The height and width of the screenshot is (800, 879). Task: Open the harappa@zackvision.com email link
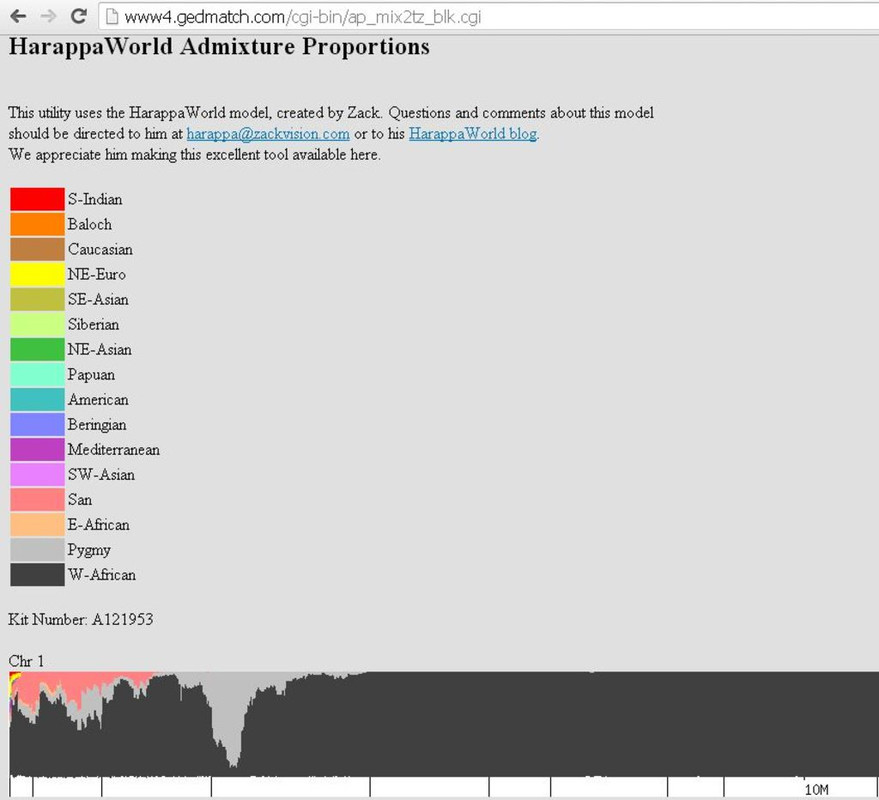click(268, 134)
